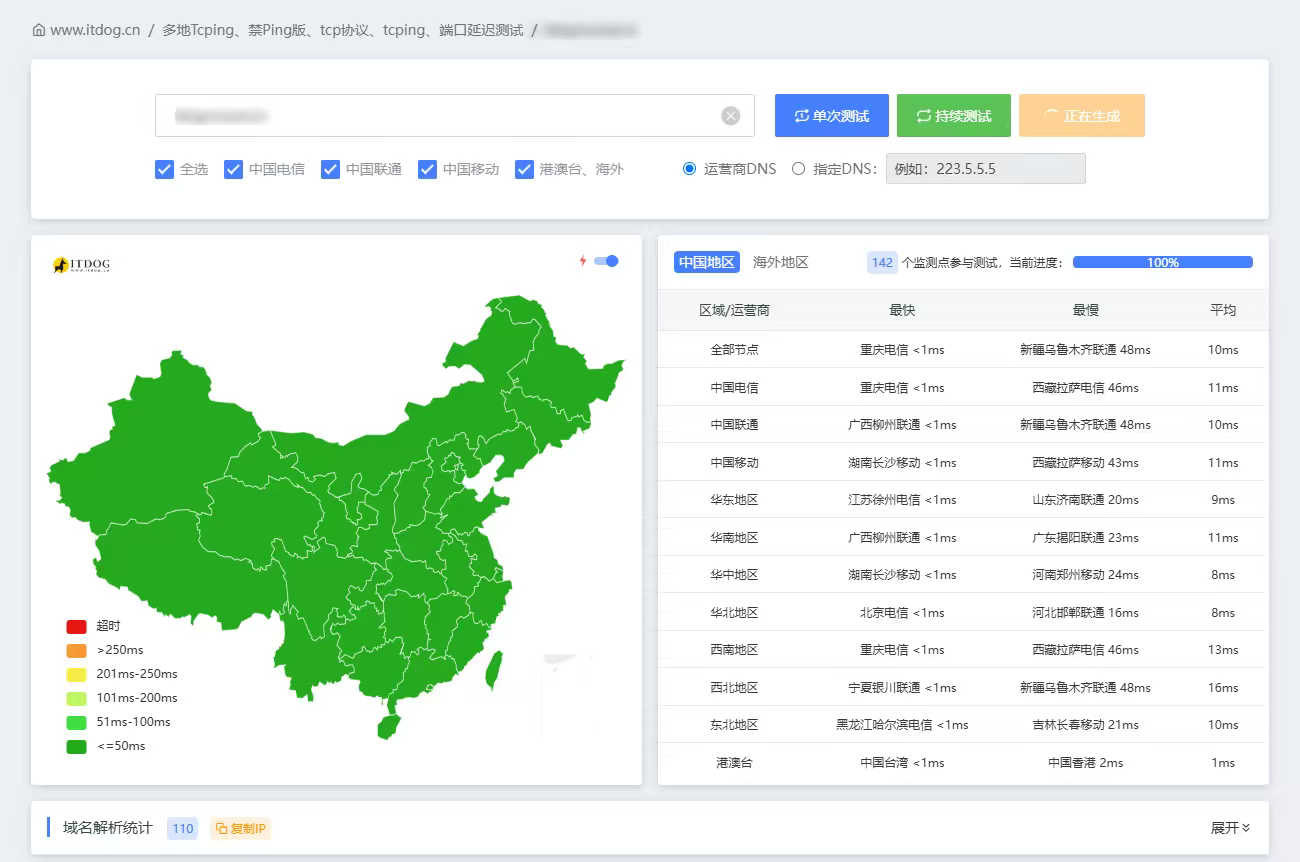Click the loop icon on 持续测试 button
Viewport: 1300px width, 862px height.
point(923,116)
